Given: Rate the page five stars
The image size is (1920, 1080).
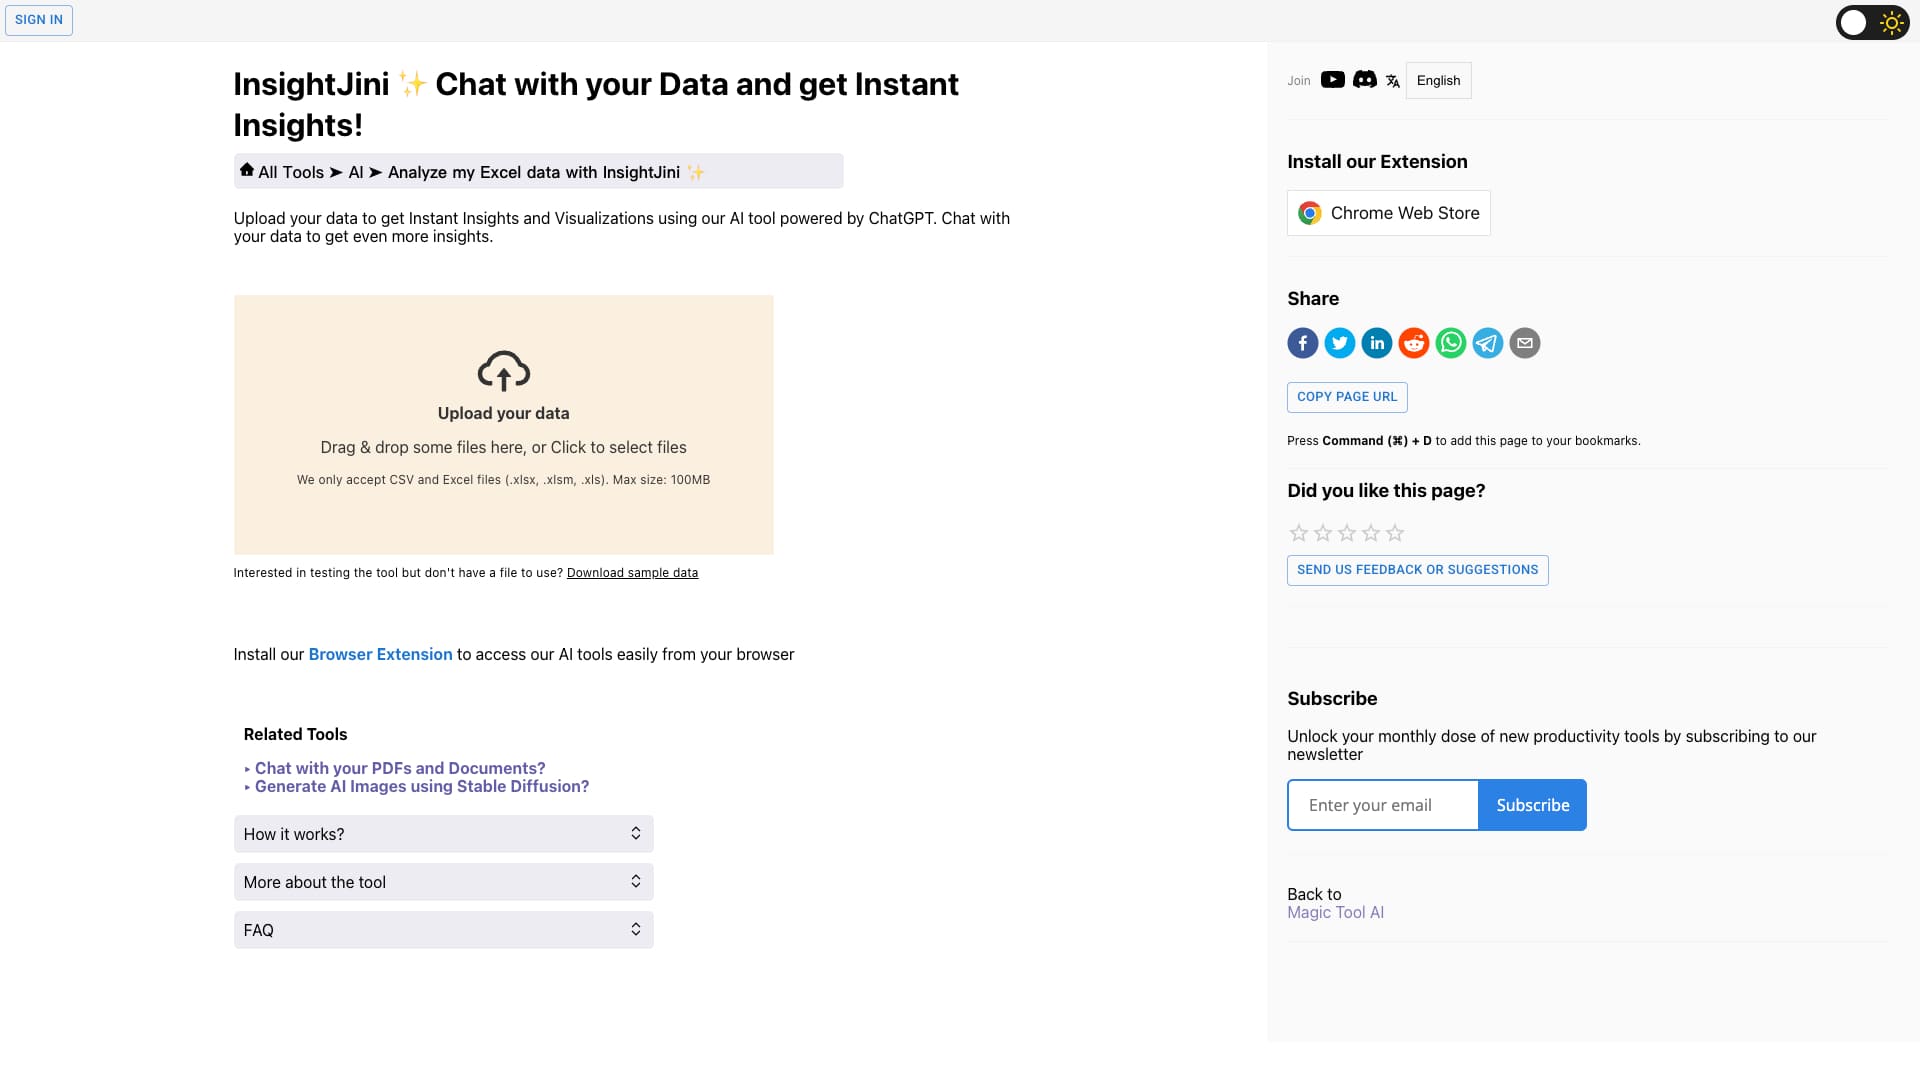Looking at the screenshot, I should (1395, 533).
